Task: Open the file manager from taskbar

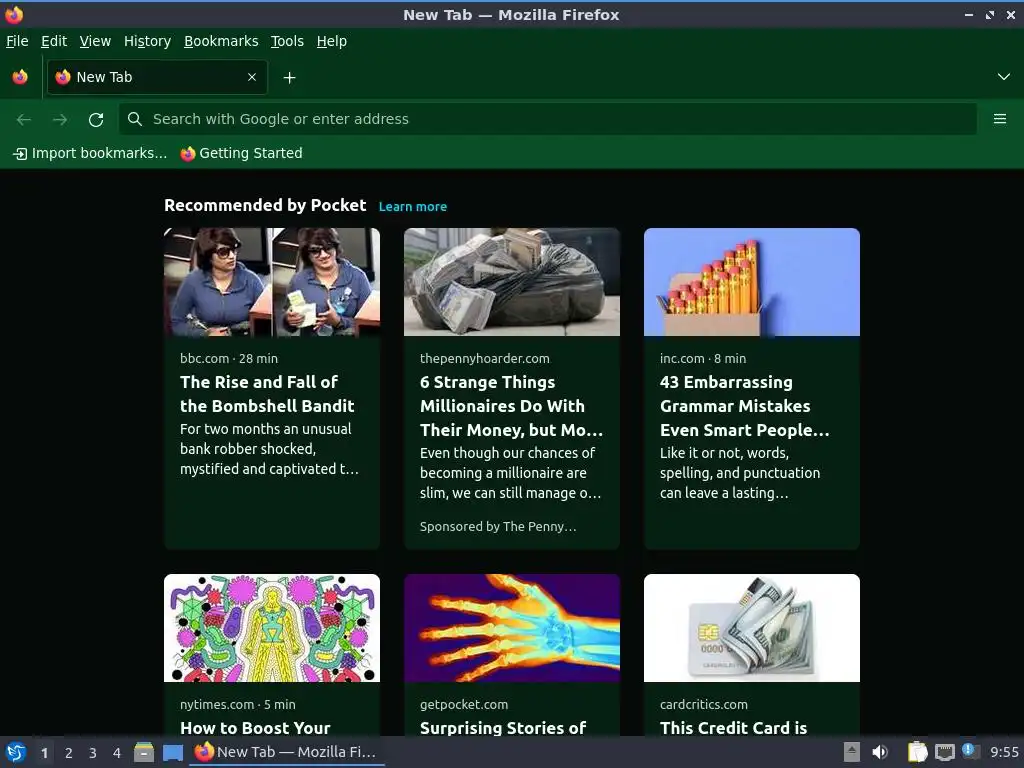Action: point(144,752)
